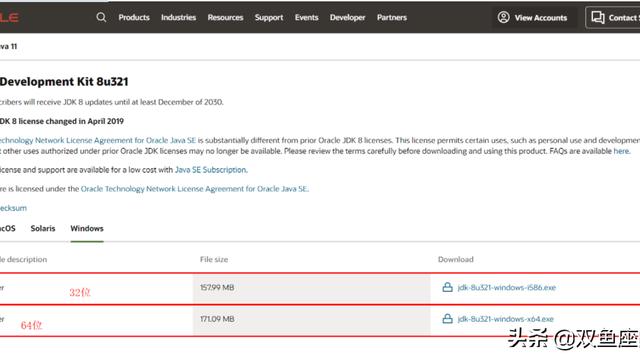
Task: Download jdk-8u321-windows-i586.exe
Action: pos(507,287)
